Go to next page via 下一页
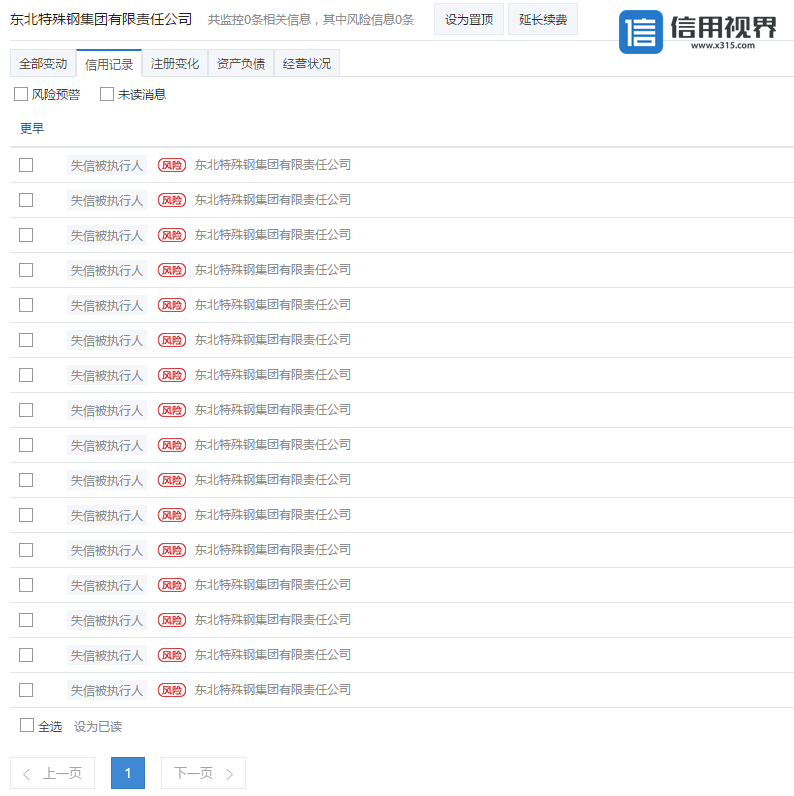 tap(203, 773)
